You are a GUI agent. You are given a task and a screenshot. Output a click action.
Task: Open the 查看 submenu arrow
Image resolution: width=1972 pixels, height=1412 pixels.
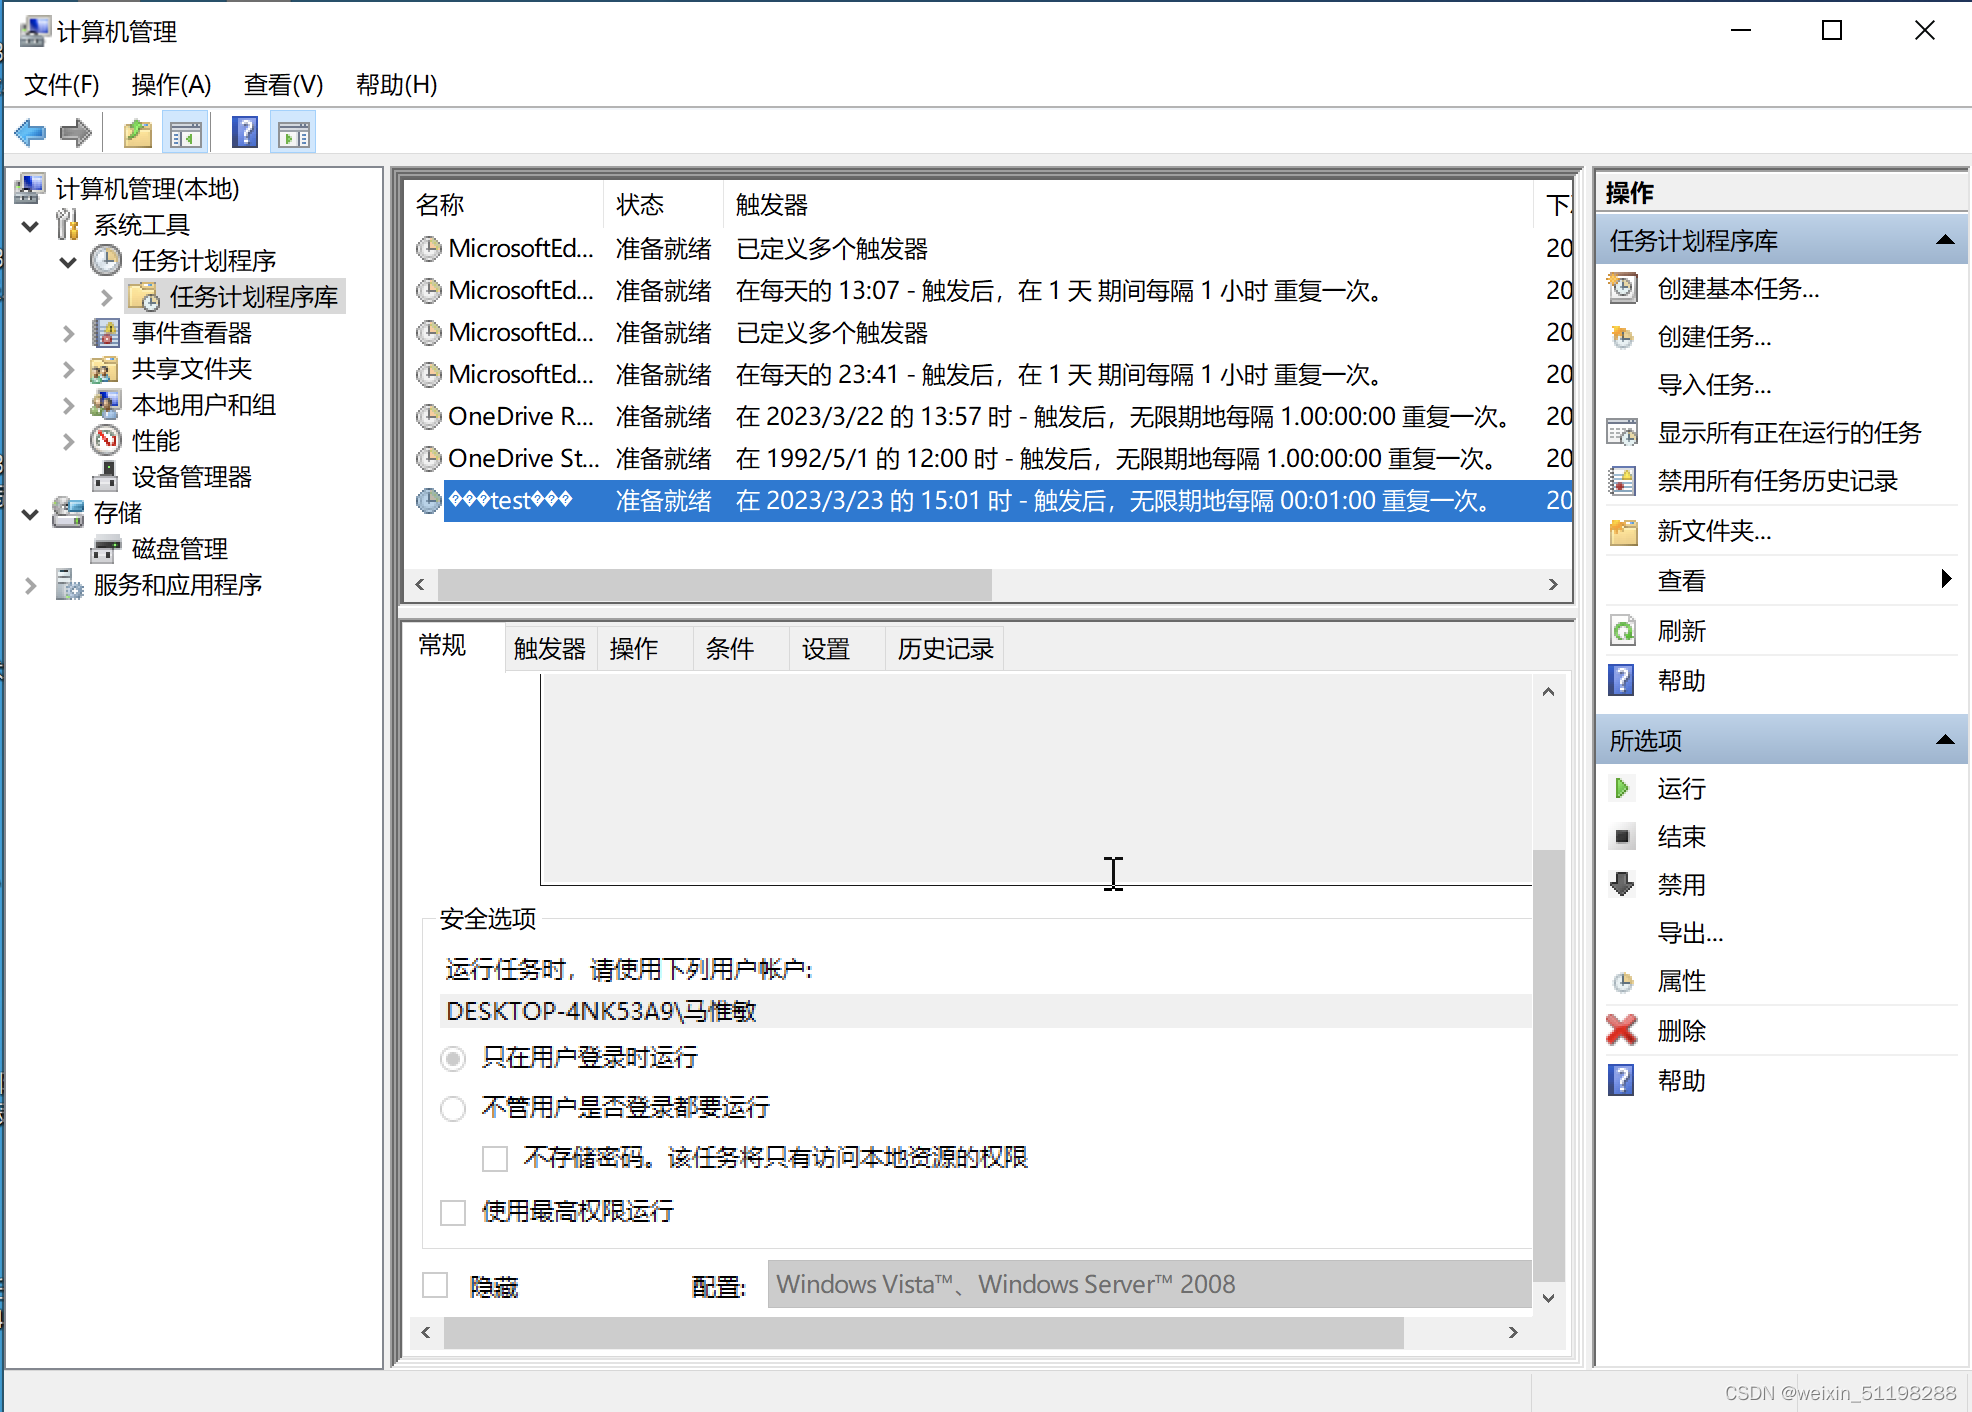(1946, 578)
